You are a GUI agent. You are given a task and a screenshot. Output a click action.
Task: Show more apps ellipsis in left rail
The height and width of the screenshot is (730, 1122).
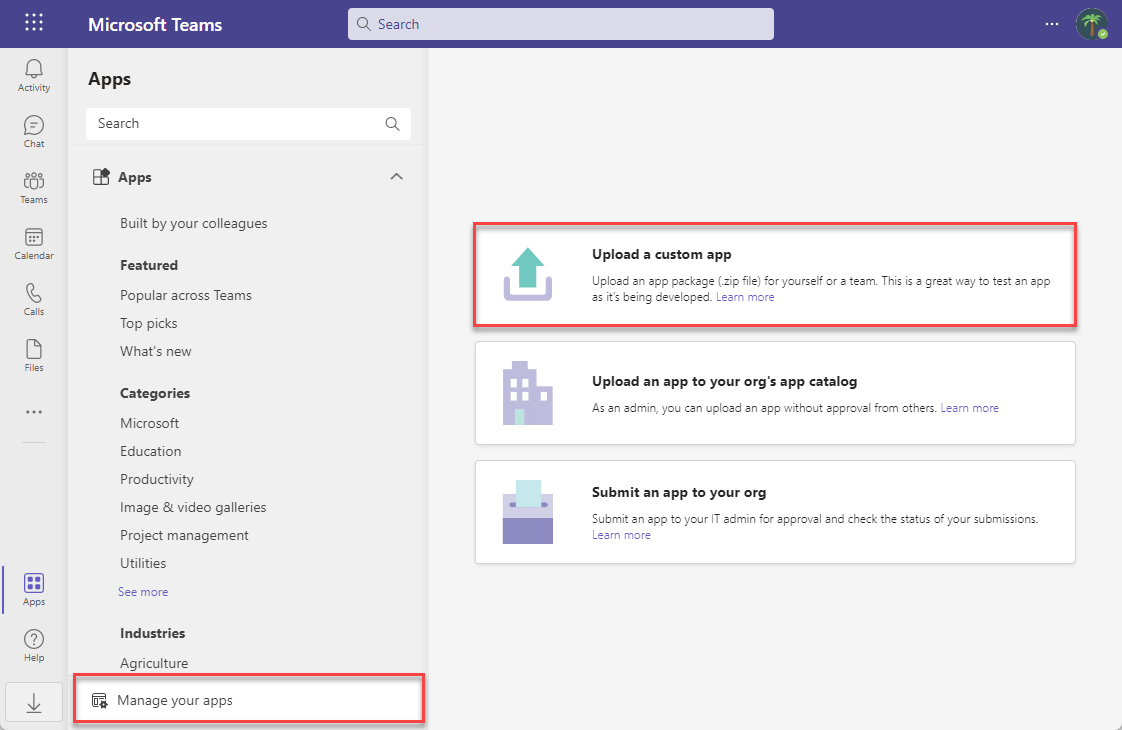tap(34, 412)
